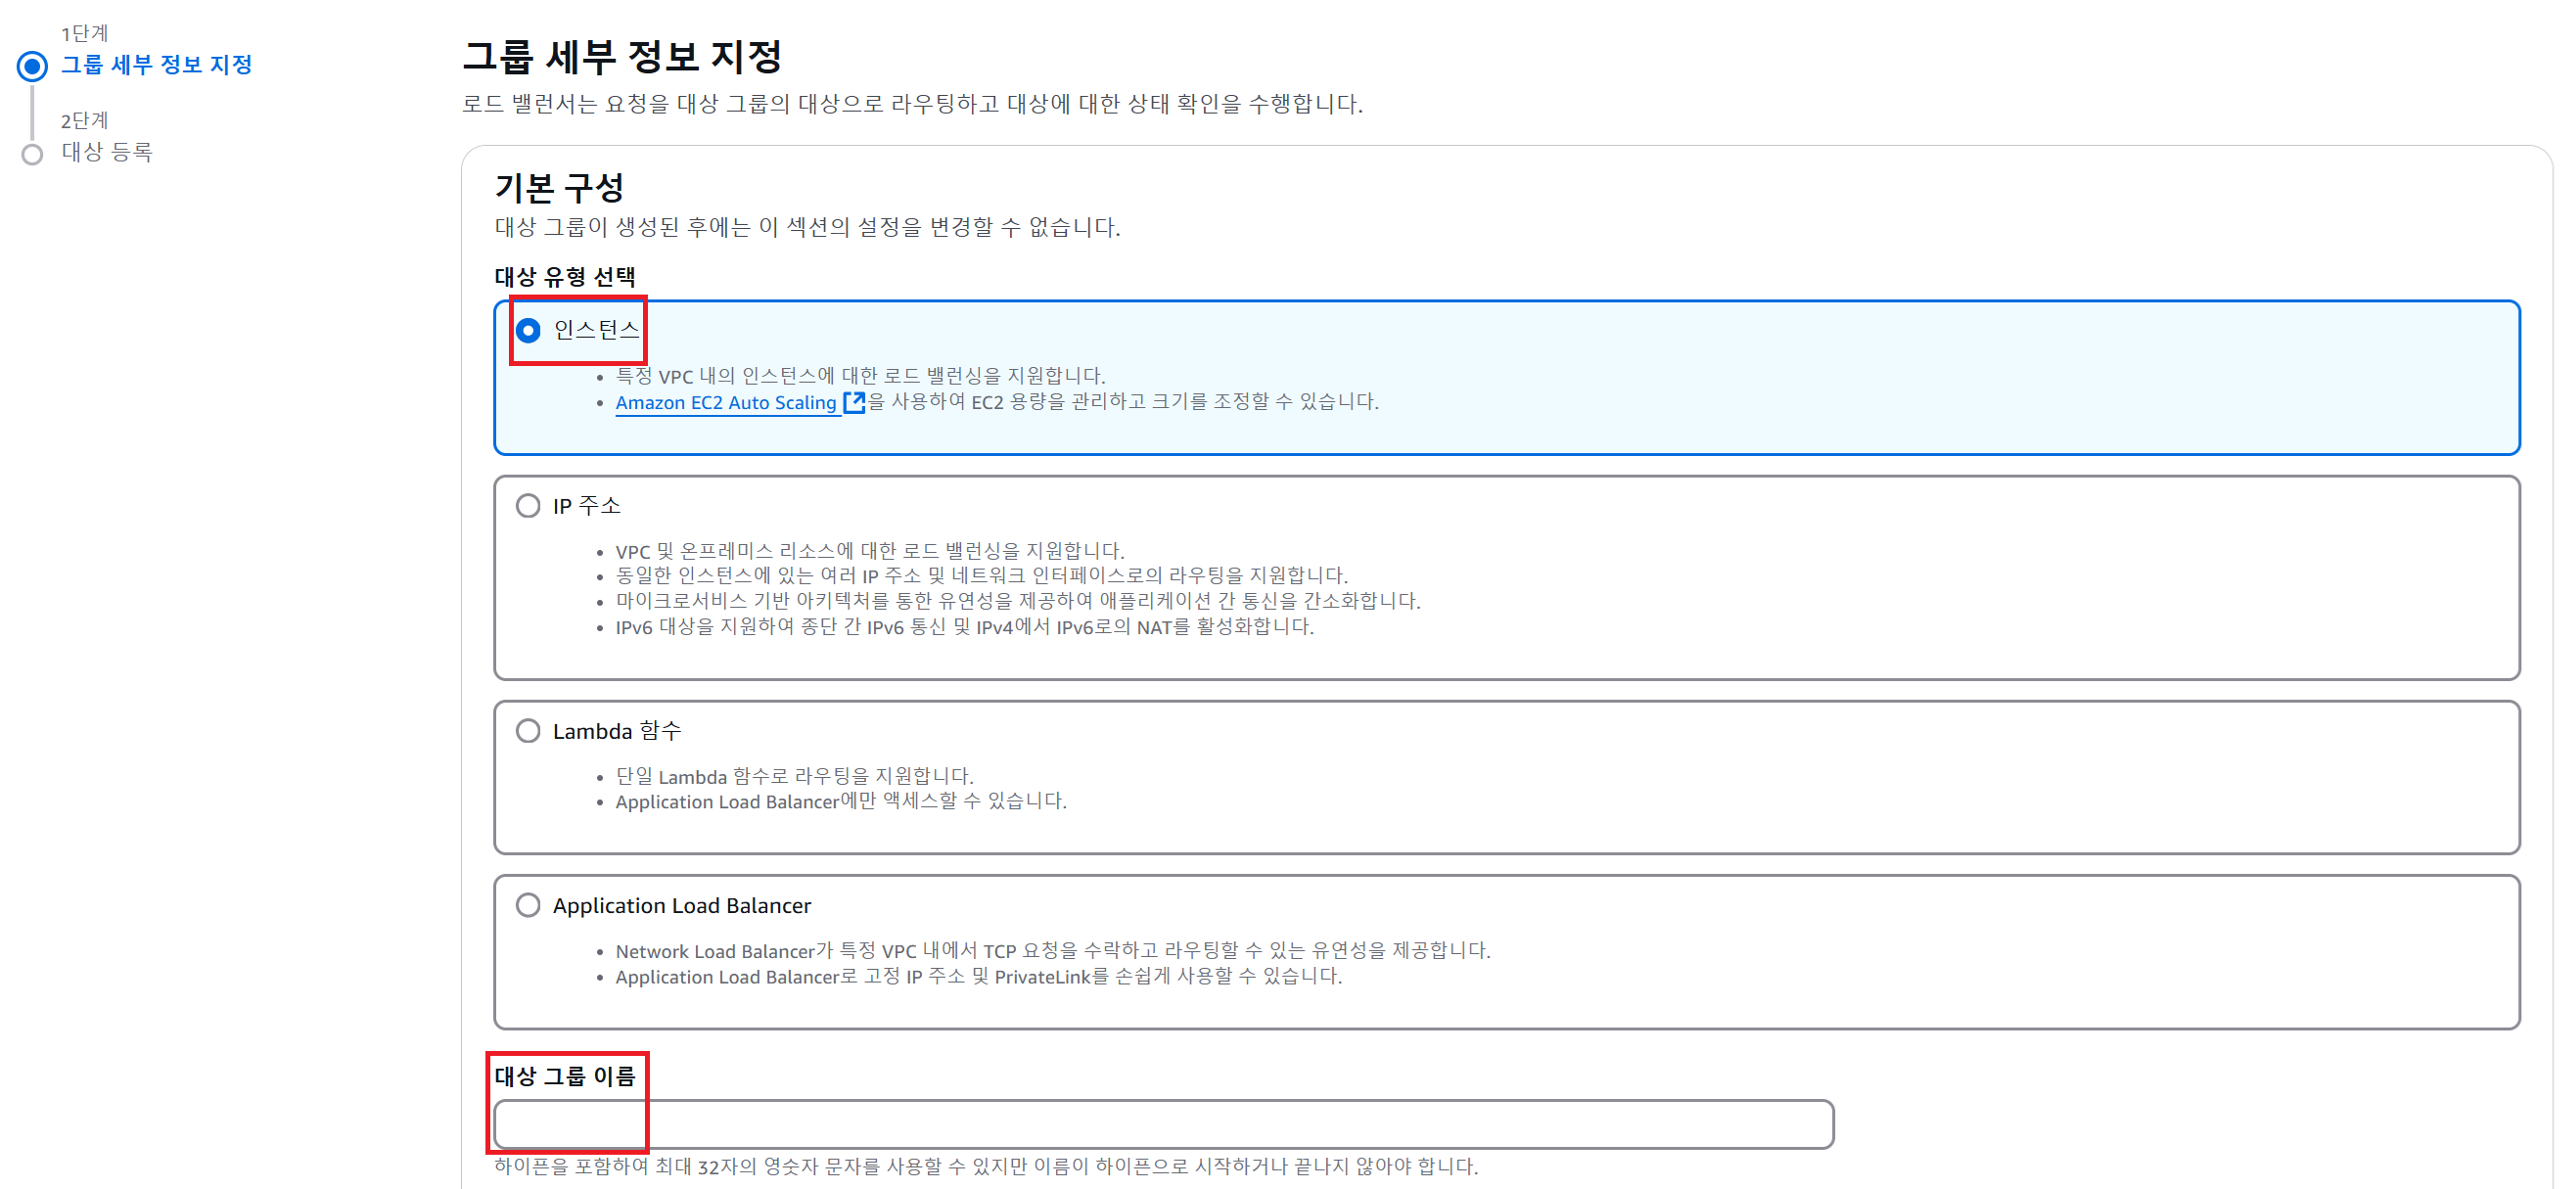The width and height of the screenshot is (2576, 1189).
Task: Click the step 2 empty circle indicator
Action: coord(32,154)
